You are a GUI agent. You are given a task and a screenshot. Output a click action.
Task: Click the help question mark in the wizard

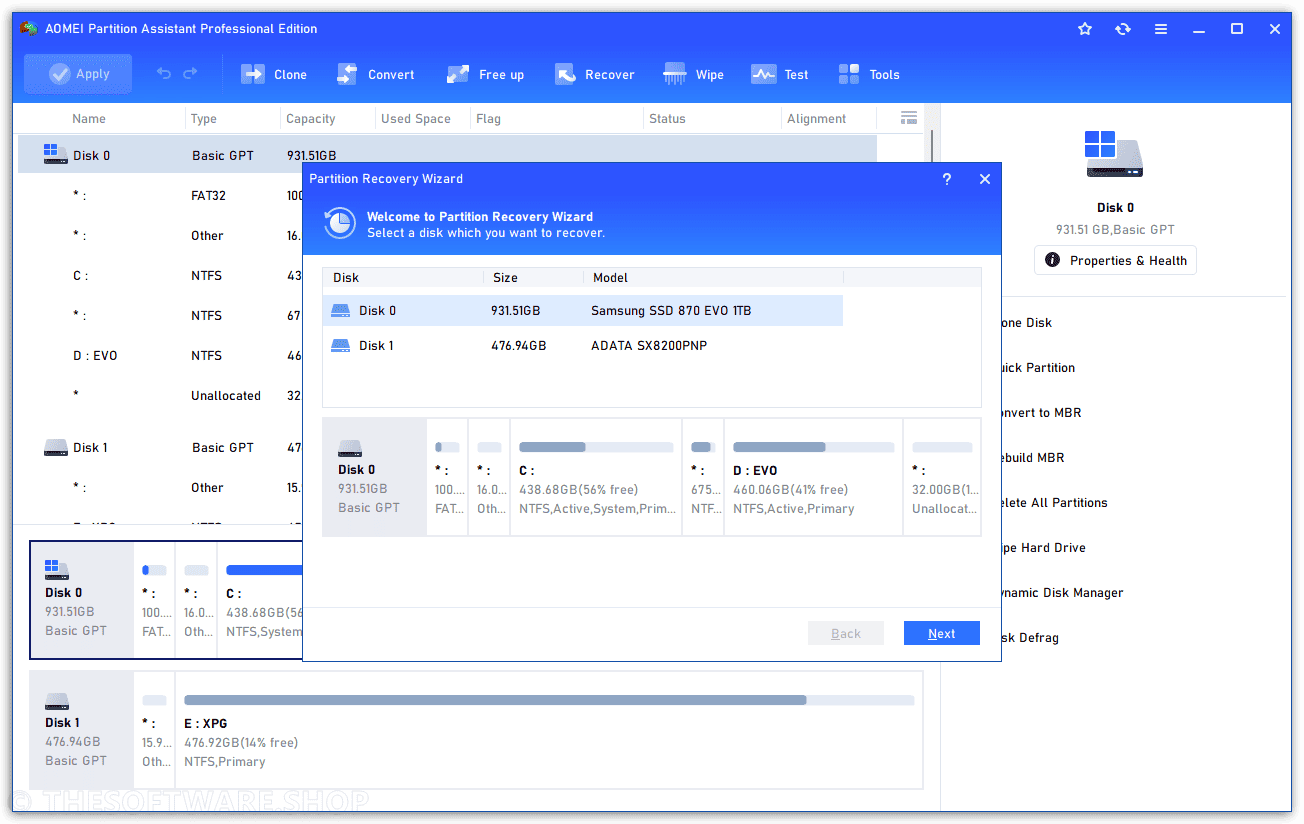[947, 179]
